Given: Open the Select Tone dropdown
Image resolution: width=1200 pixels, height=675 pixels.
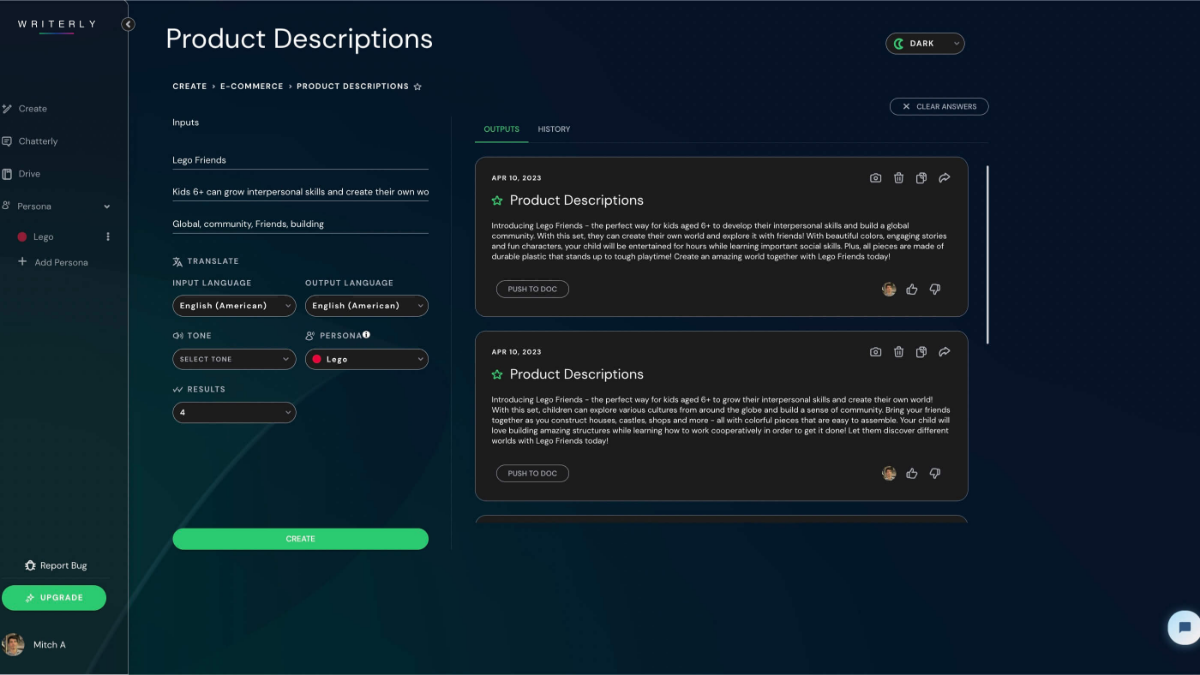Looking at the screenshot, I should point(234,359).
